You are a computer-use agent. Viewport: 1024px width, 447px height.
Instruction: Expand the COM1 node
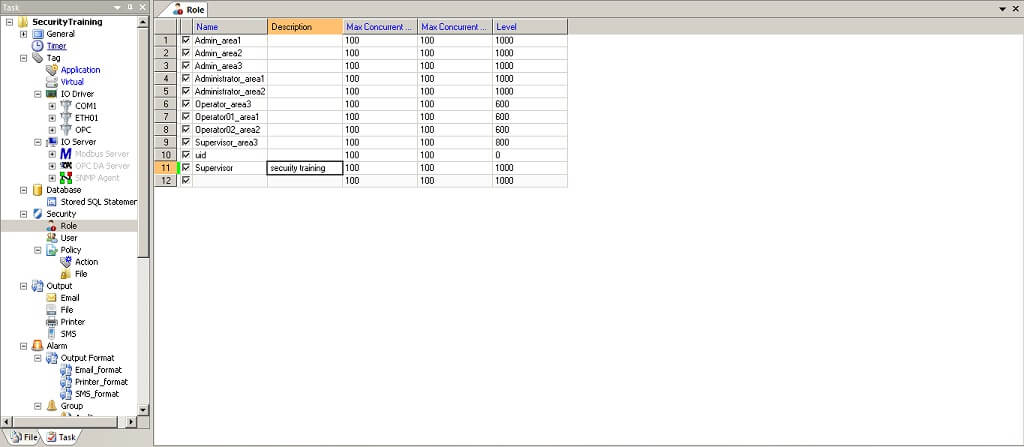[x=52, y=106]
